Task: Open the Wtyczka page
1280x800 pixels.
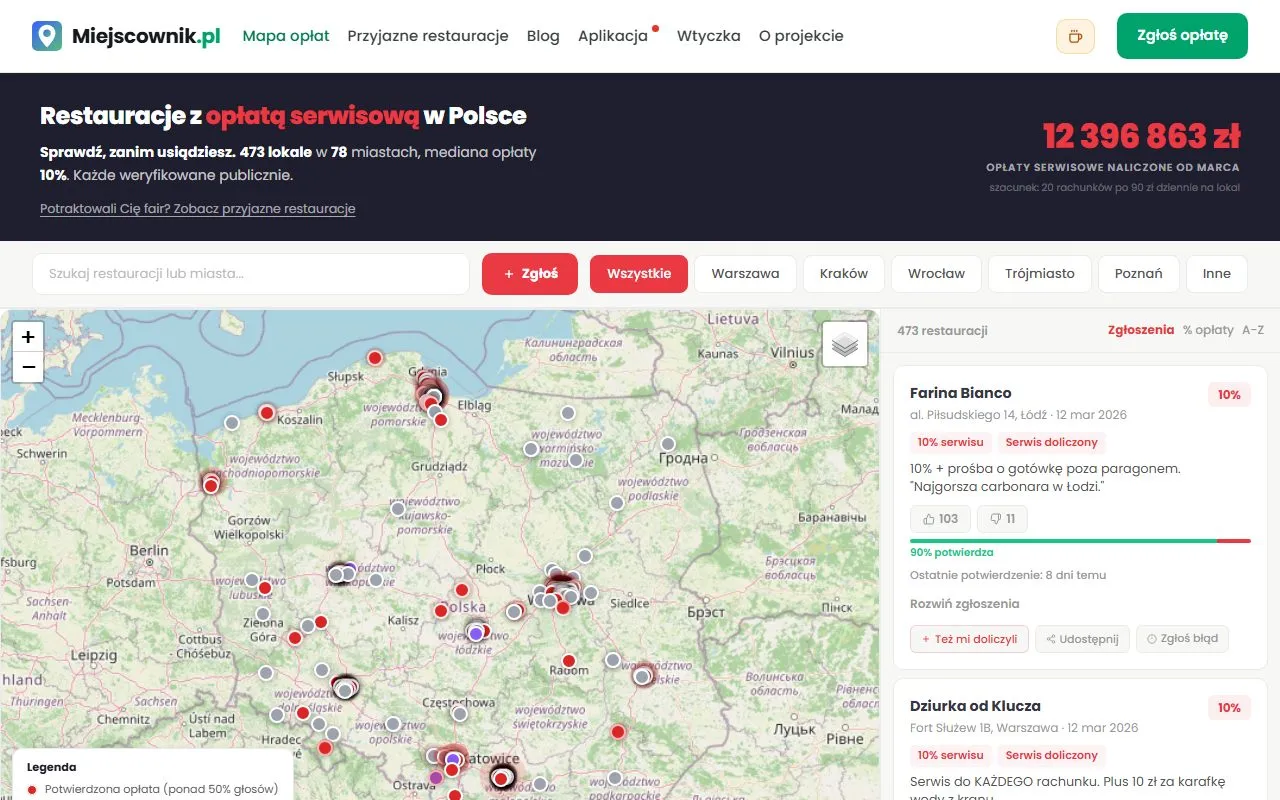Action: 709,36
